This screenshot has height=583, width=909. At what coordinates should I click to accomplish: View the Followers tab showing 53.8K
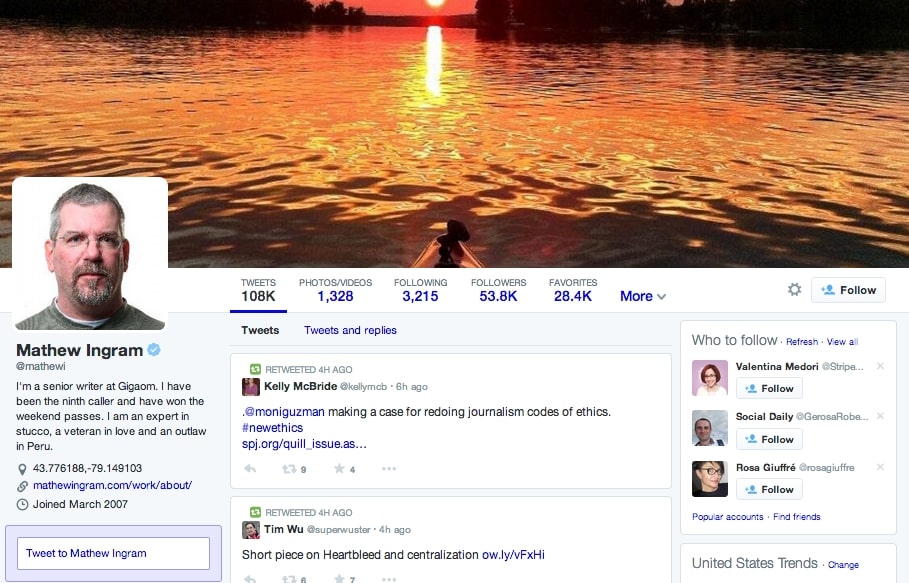(498, 289)
